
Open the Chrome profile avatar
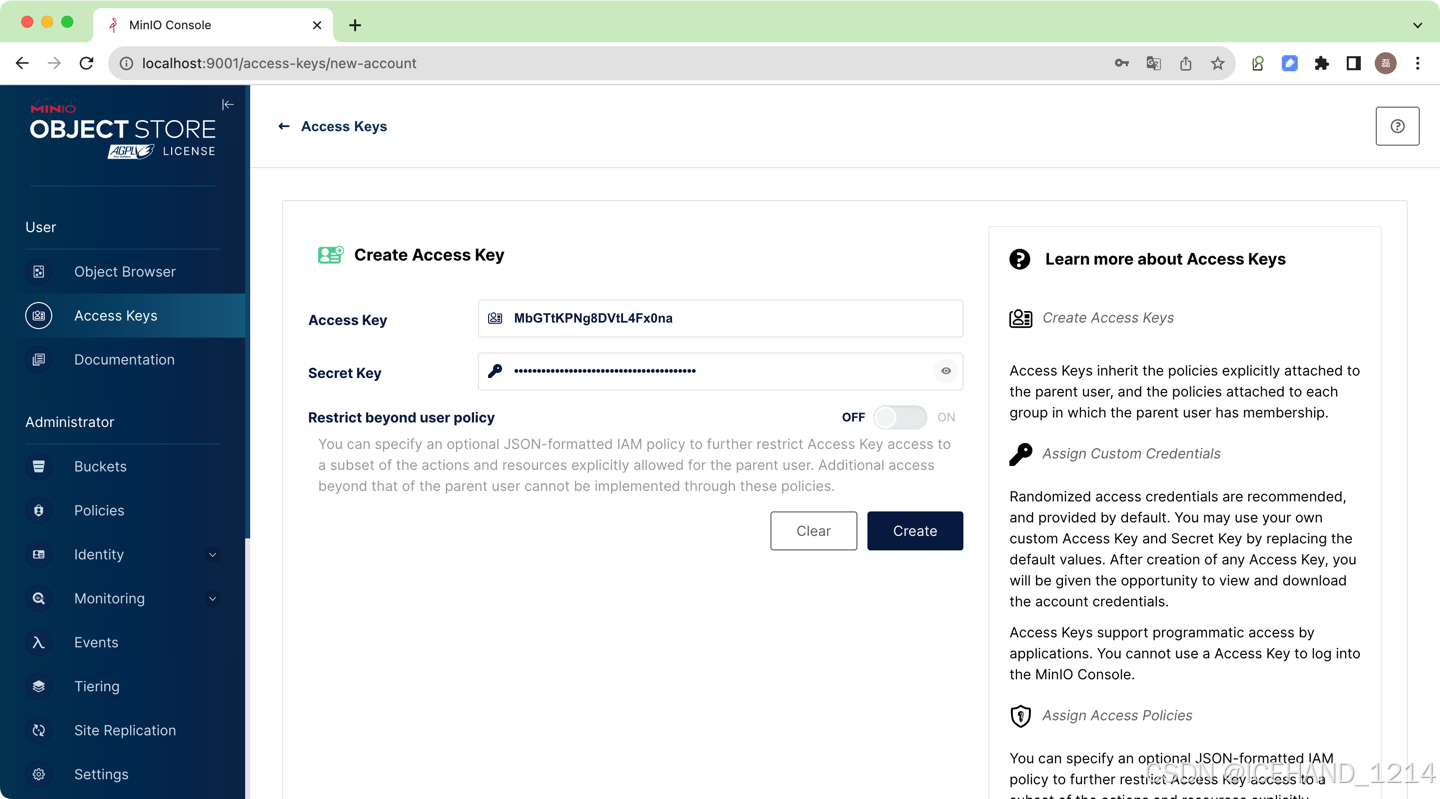(x=1386, y=63)
